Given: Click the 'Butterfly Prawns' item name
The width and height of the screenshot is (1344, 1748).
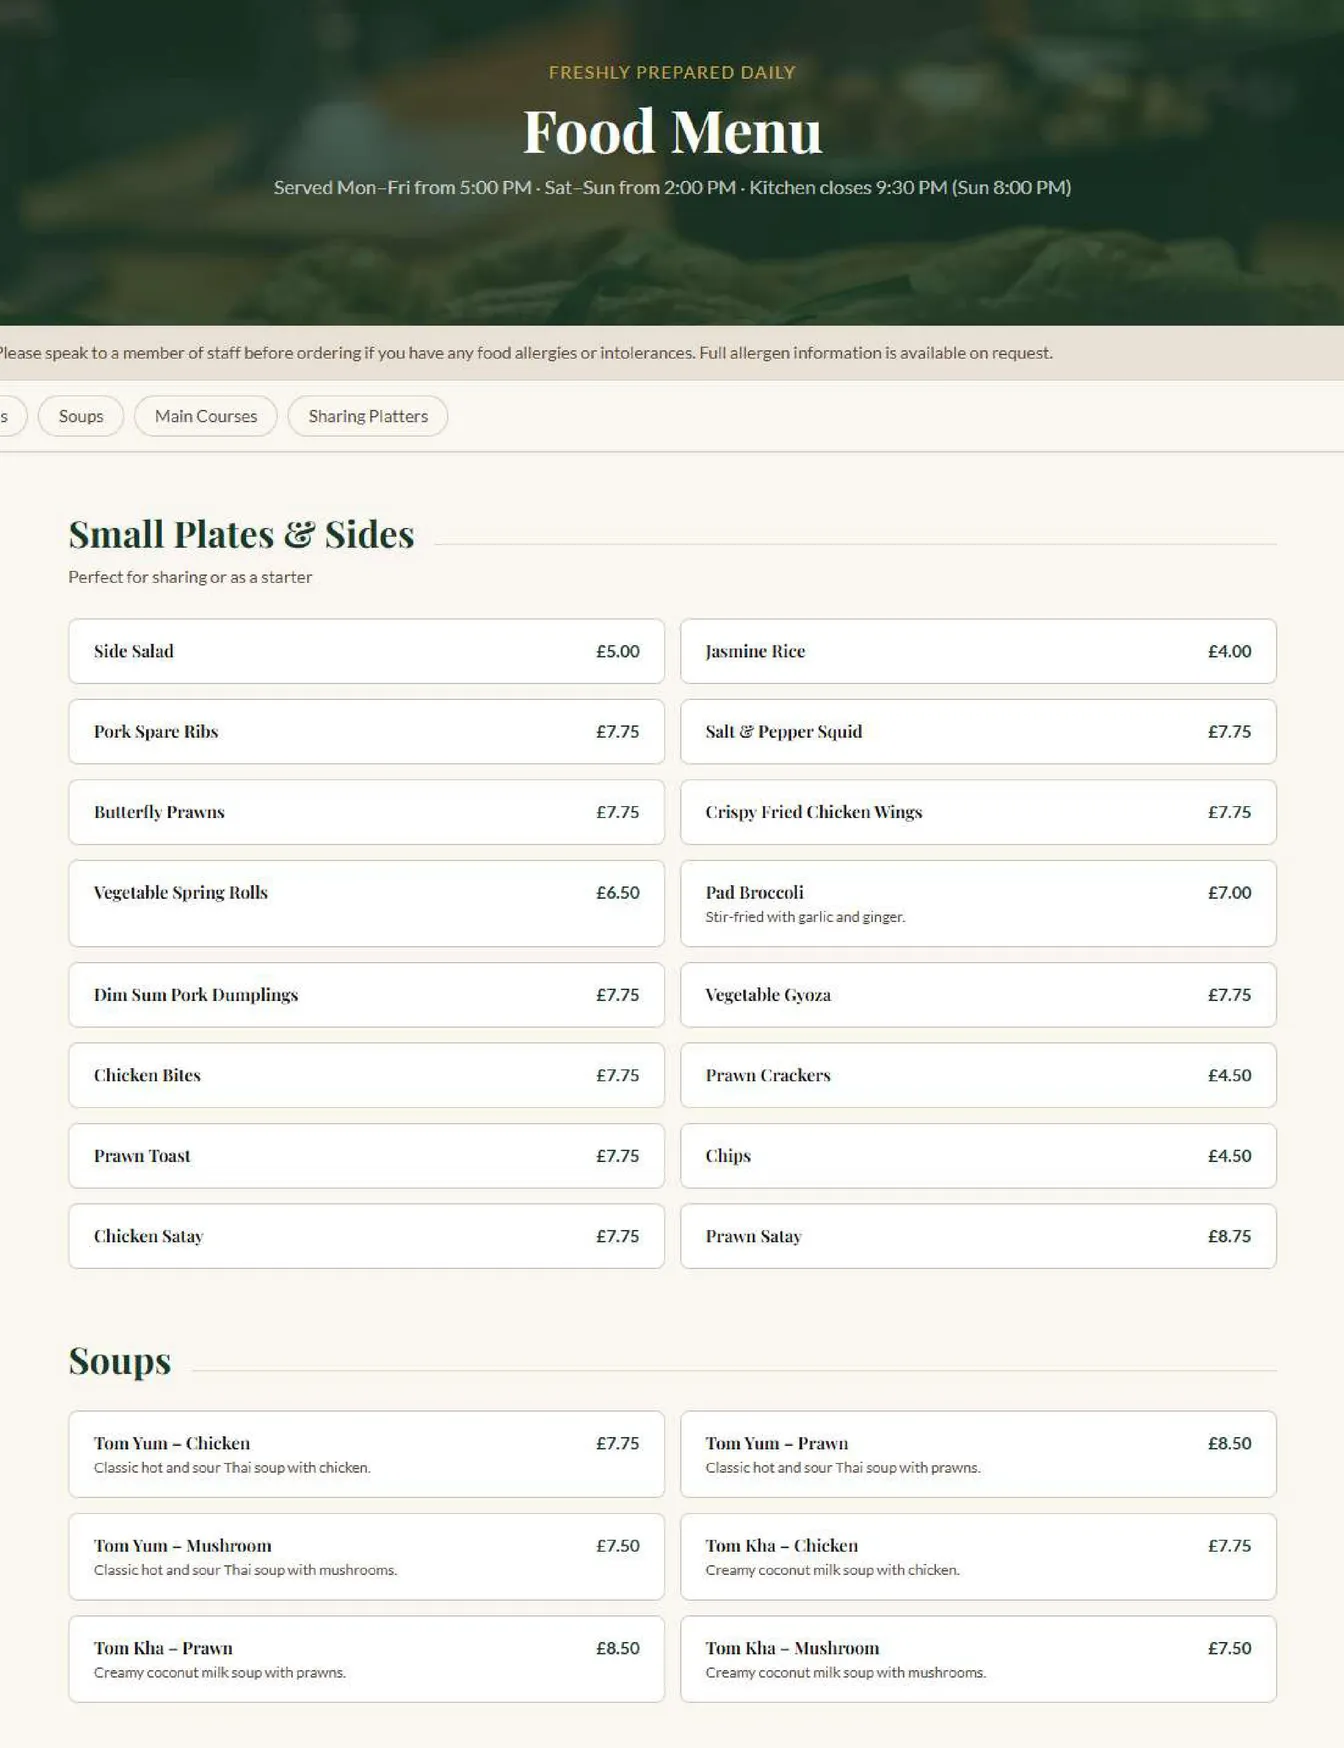Looking at the screenshot, I should click(x=159, y=812).
